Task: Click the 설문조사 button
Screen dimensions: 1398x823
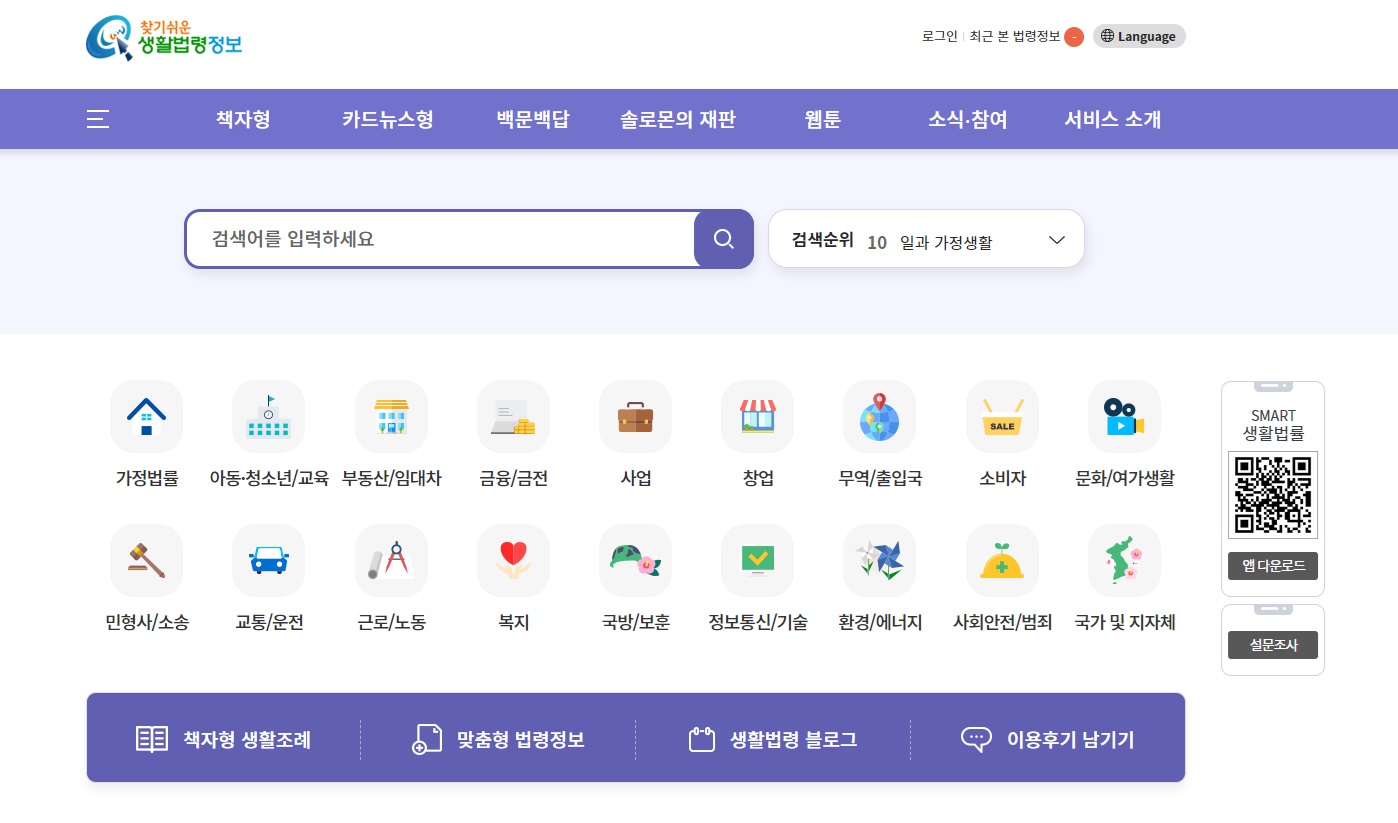Action: click(1272, 645)
